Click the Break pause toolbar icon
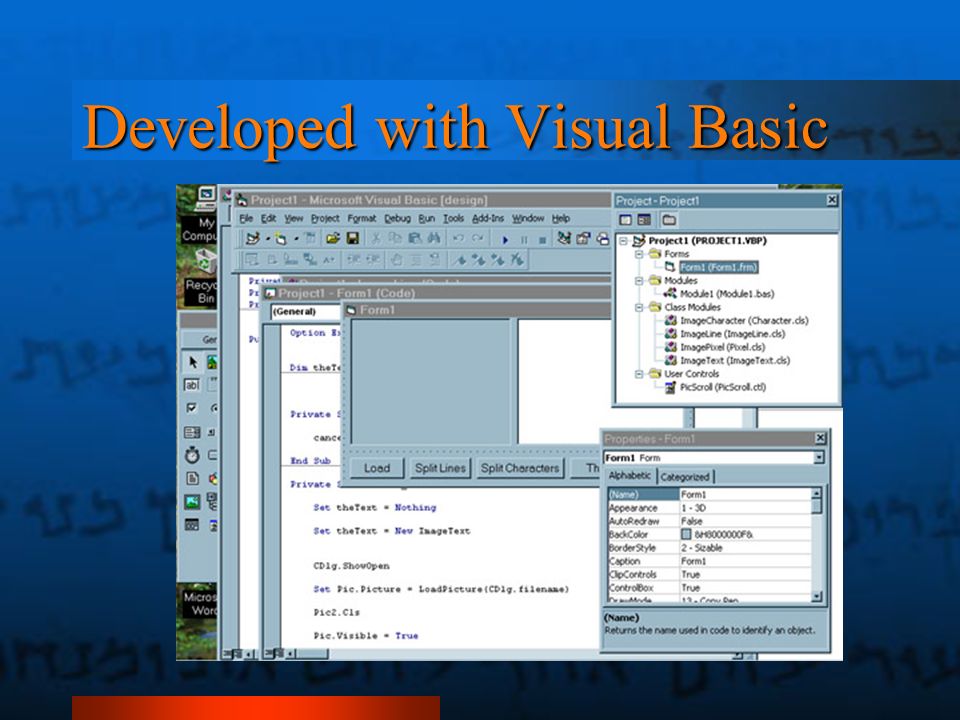The height and width of the screenshot is (720, 960). pyautogui.click(x=524, y=240)
